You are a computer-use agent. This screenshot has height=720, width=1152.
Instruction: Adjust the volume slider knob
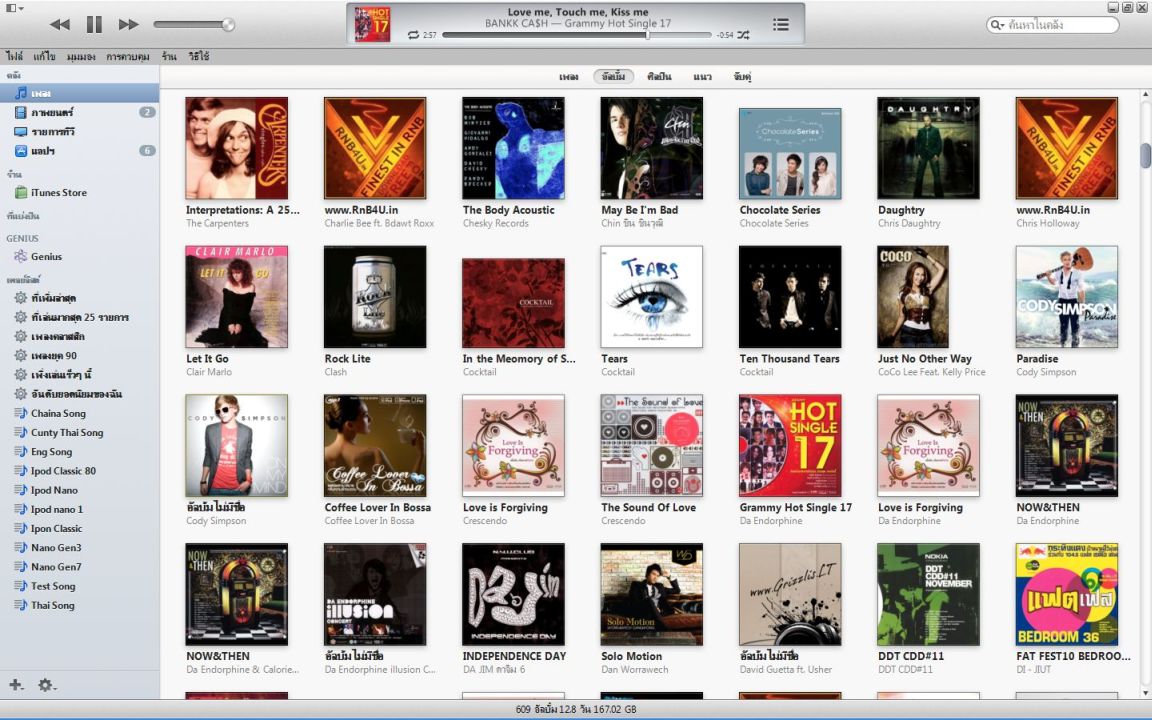(228, 25)
